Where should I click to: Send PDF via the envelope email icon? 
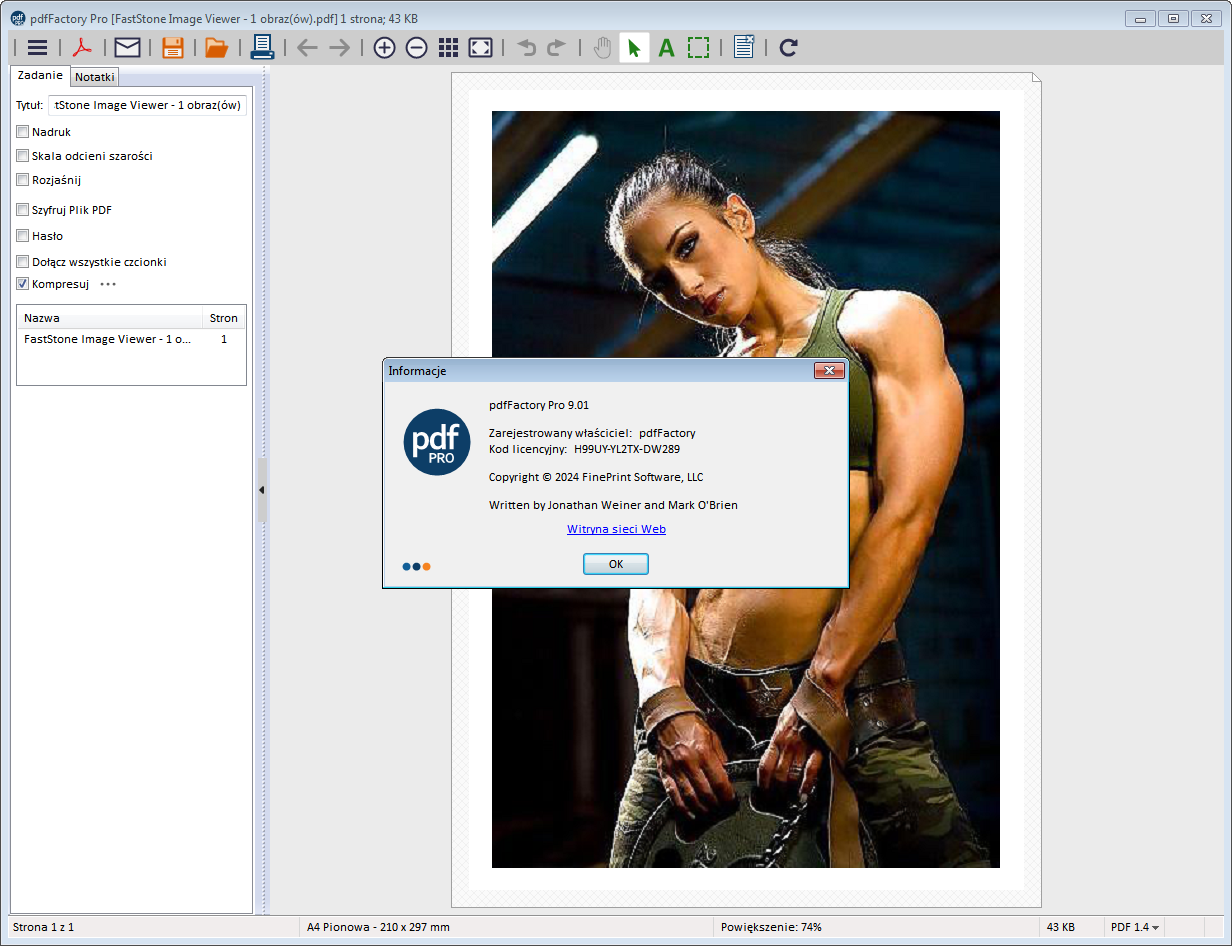pyautogui.click(x=127, y=47)
